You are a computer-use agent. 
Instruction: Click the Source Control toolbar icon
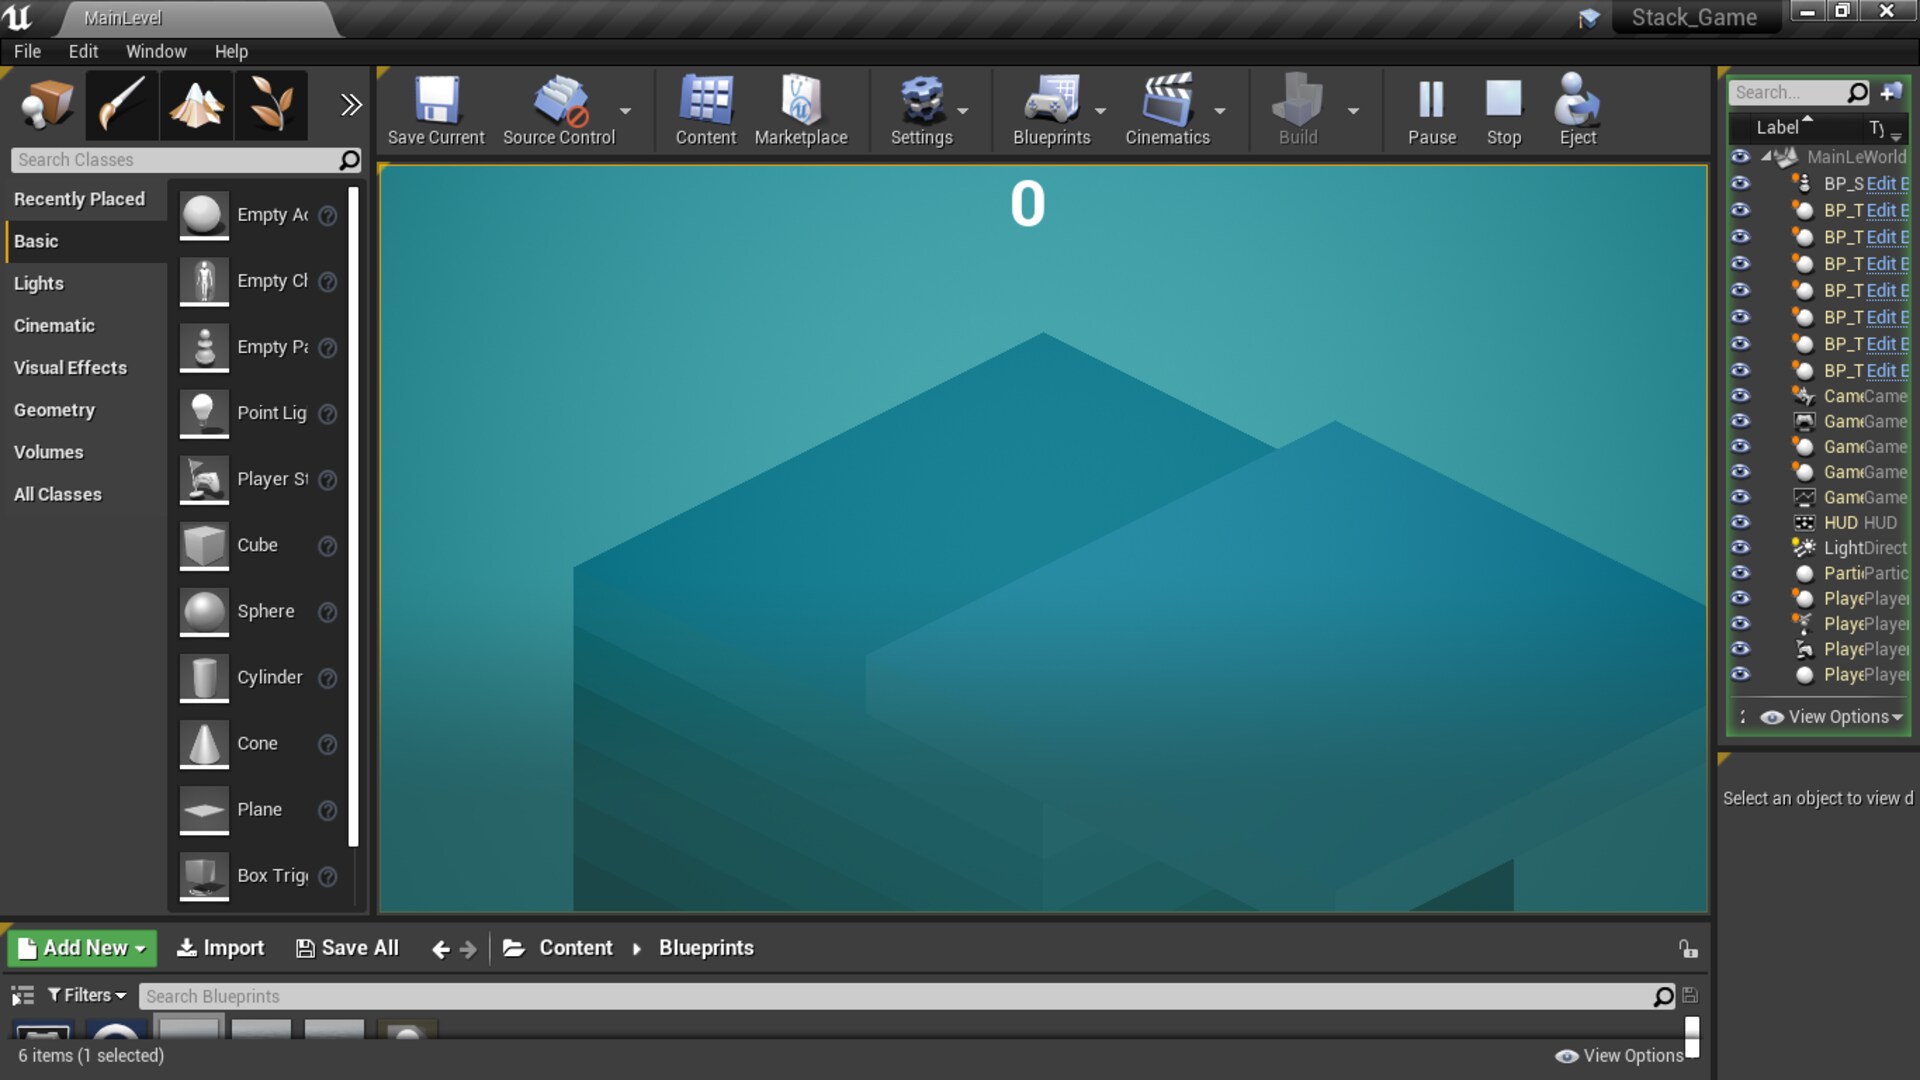click(x=560, y=110)
